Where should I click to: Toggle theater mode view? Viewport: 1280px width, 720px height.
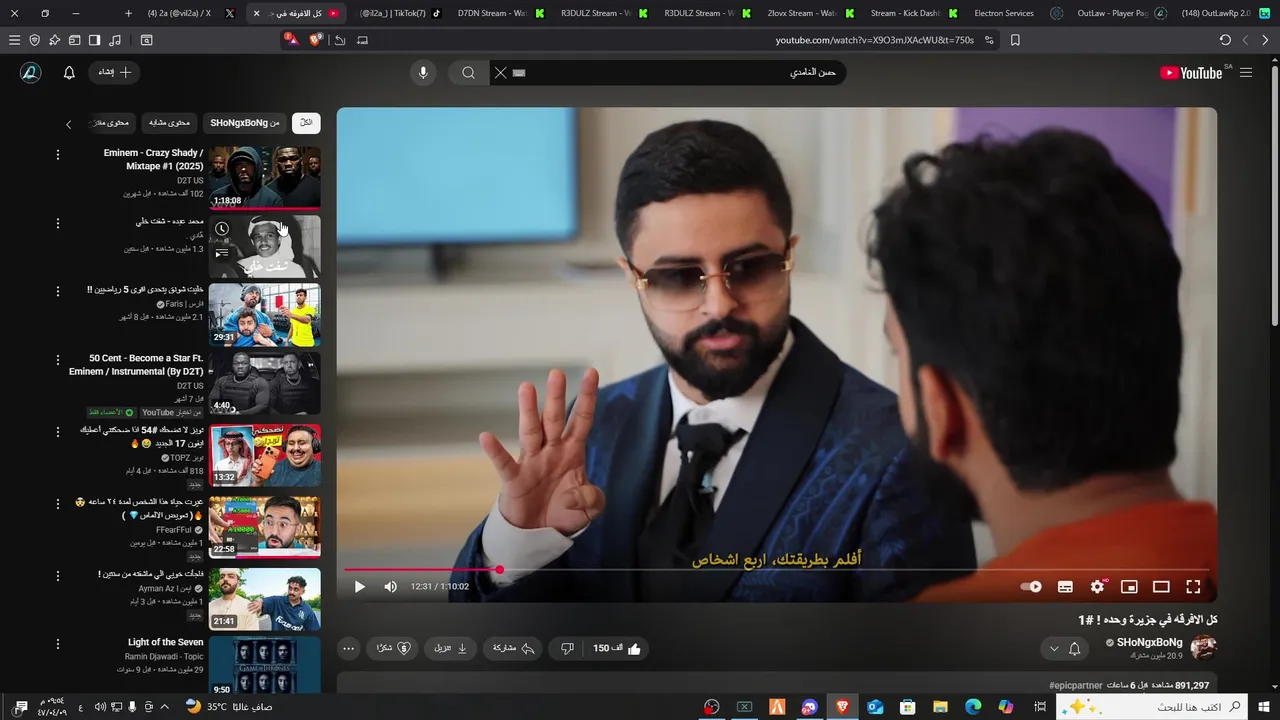click(x=1161, y=587)
